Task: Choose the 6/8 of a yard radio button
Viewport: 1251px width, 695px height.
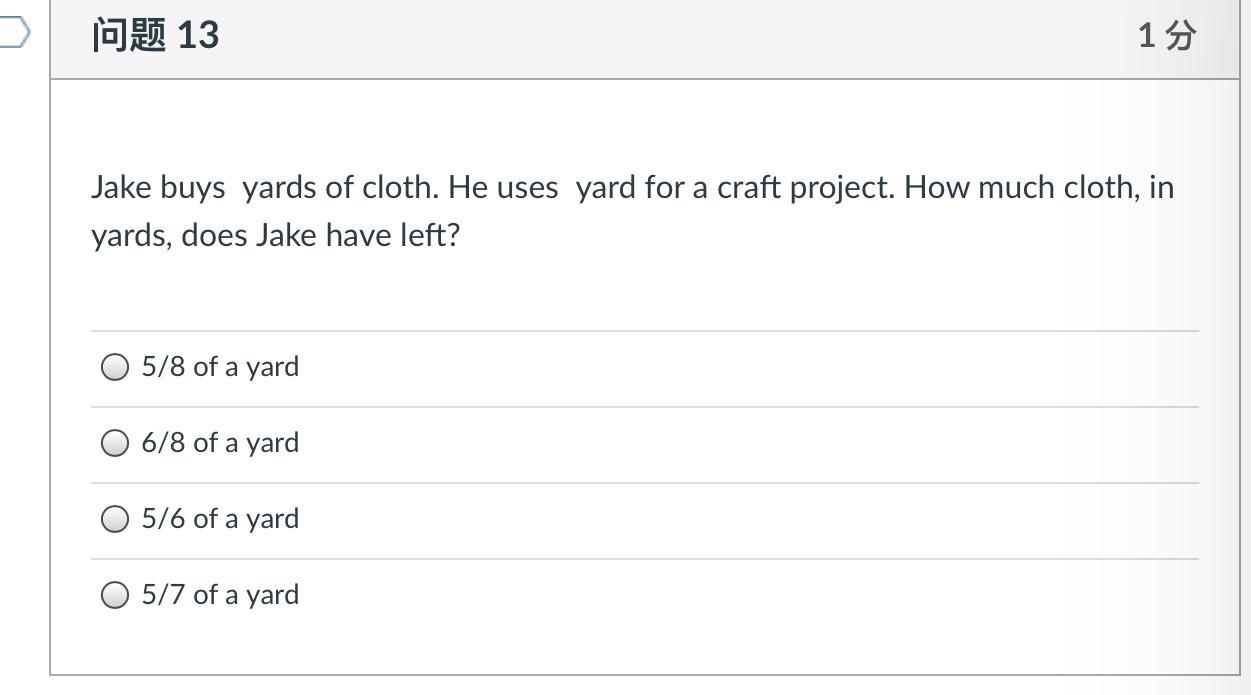Action: pyautogui.click(x=115, y=443)
